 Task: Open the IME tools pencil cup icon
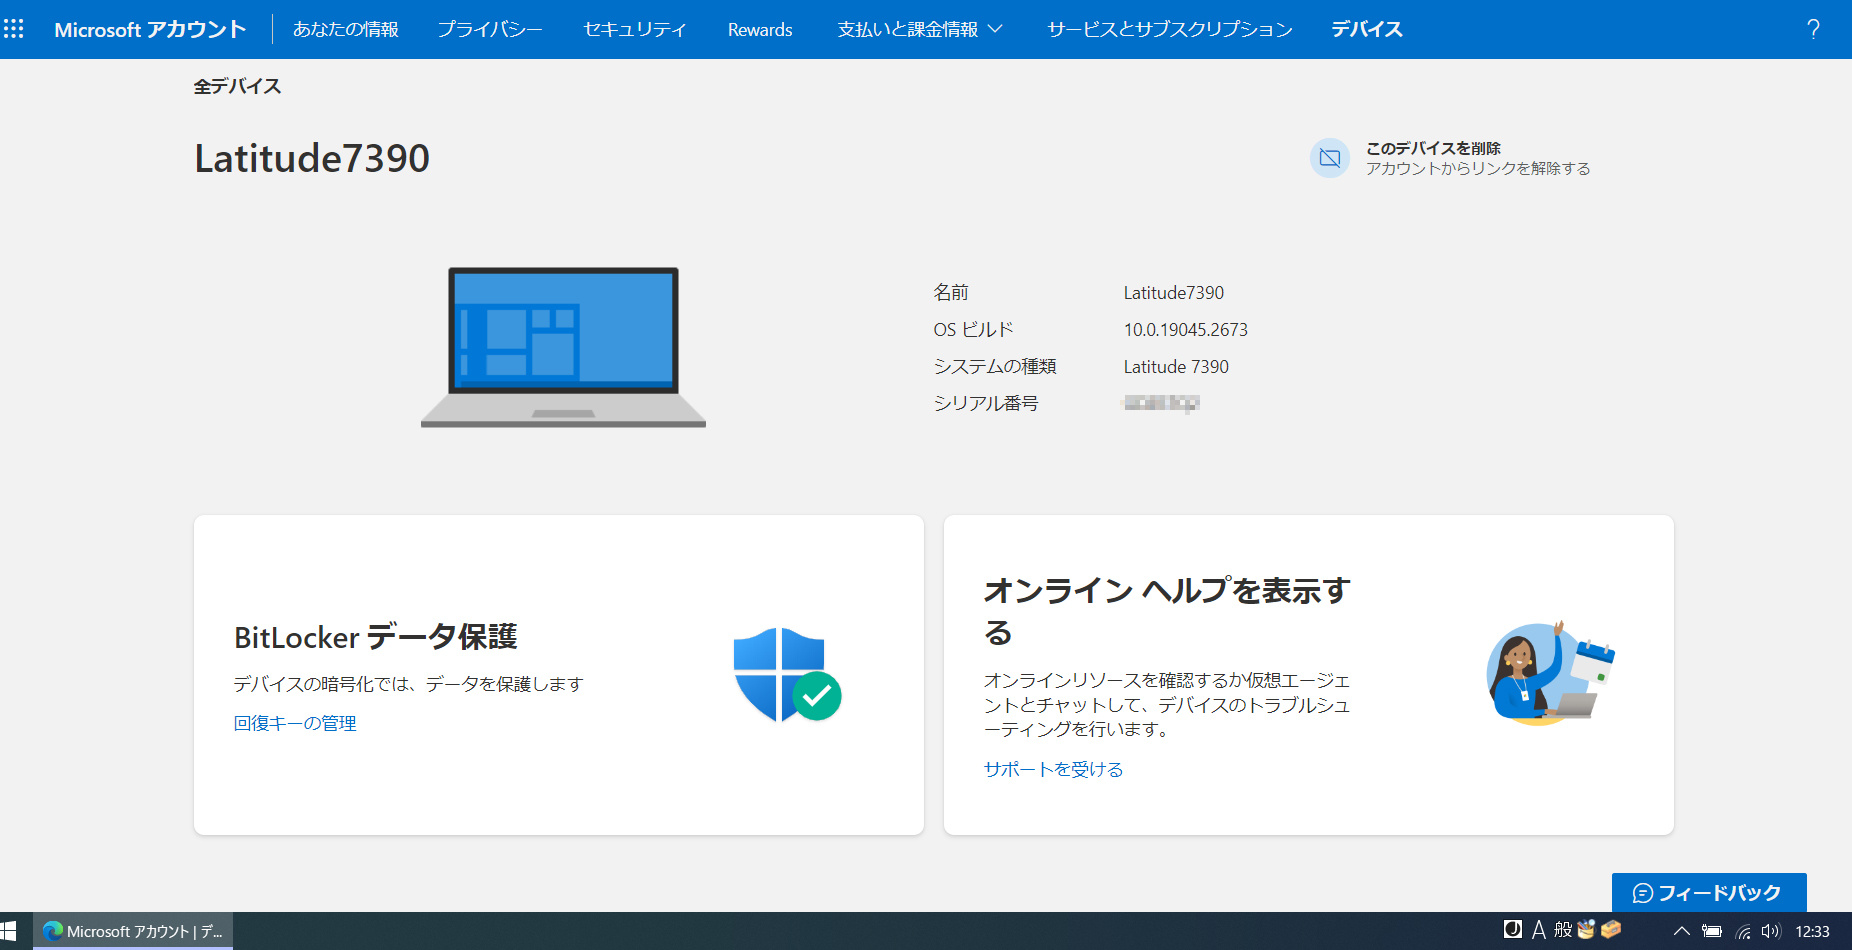click(1586, 930)
